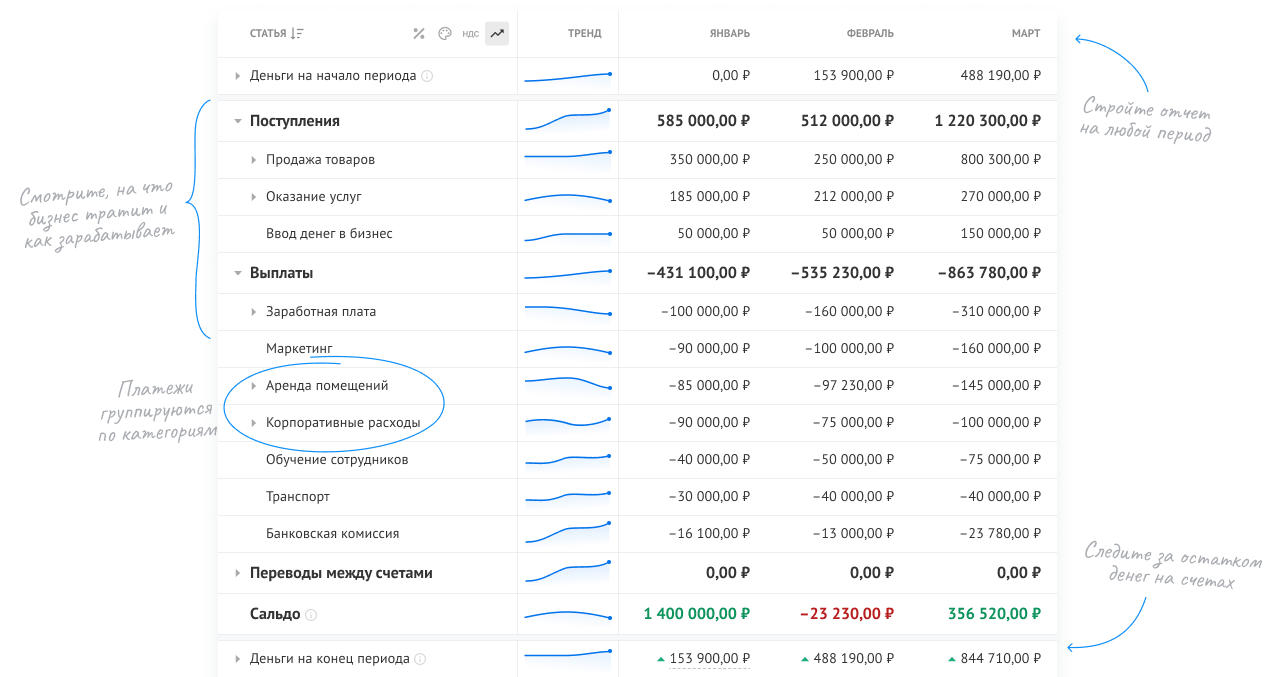This screenshot has height=677, width=1275.
Task: Open the trend sparkline for Сальдо
Action: 567,615
